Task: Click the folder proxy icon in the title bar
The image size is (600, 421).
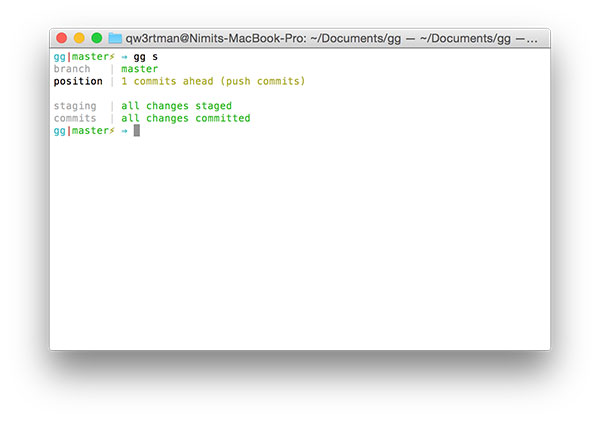Action: 115,38
